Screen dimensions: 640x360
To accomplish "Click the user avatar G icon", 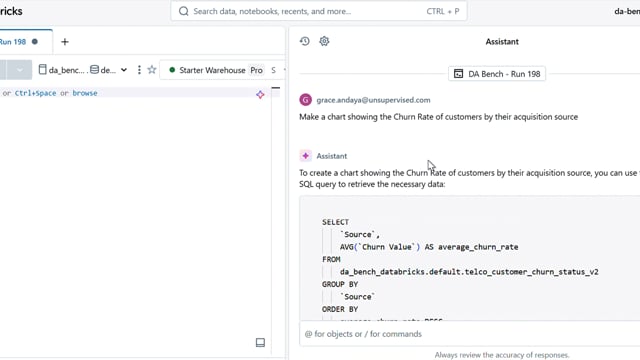I will pos(305,100).
